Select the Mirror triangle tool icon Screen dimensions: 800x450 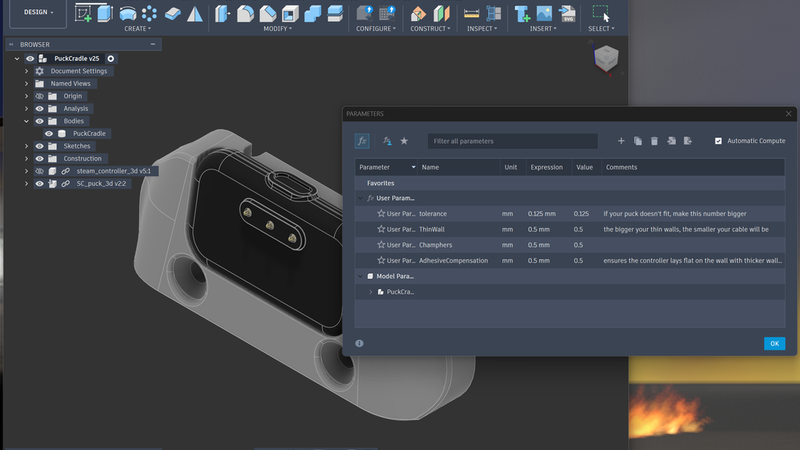[194, 14]
